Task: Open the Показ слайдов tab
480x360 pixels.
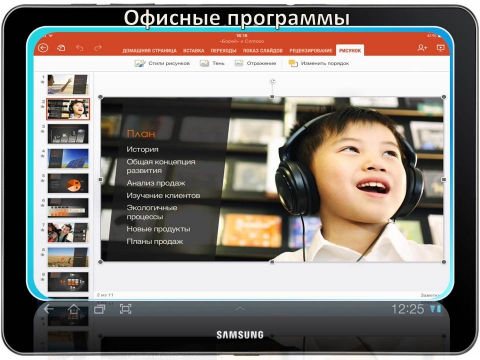Action: coord(263,51)
